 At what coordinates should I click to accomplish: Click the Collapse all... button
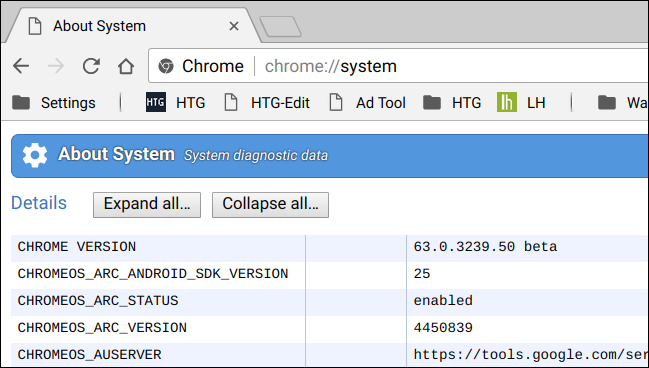(270, 204)
